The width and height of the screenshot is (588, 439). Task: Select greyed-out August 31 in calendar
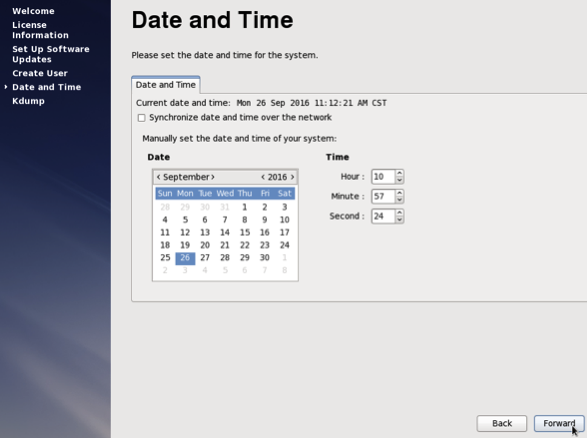225,207
